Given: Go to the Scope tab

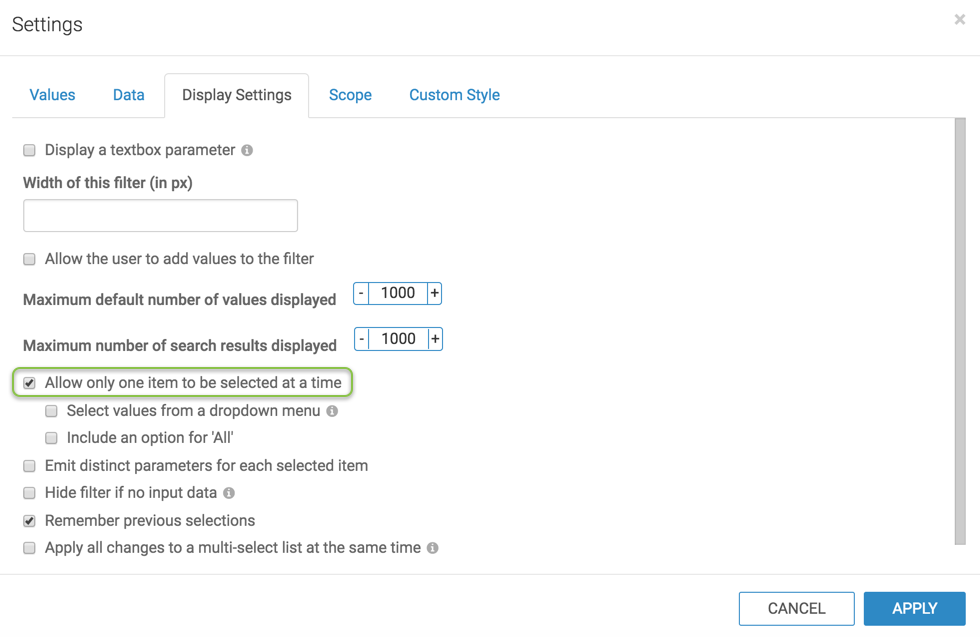Looking at the screenshot, I should [350, 95].
